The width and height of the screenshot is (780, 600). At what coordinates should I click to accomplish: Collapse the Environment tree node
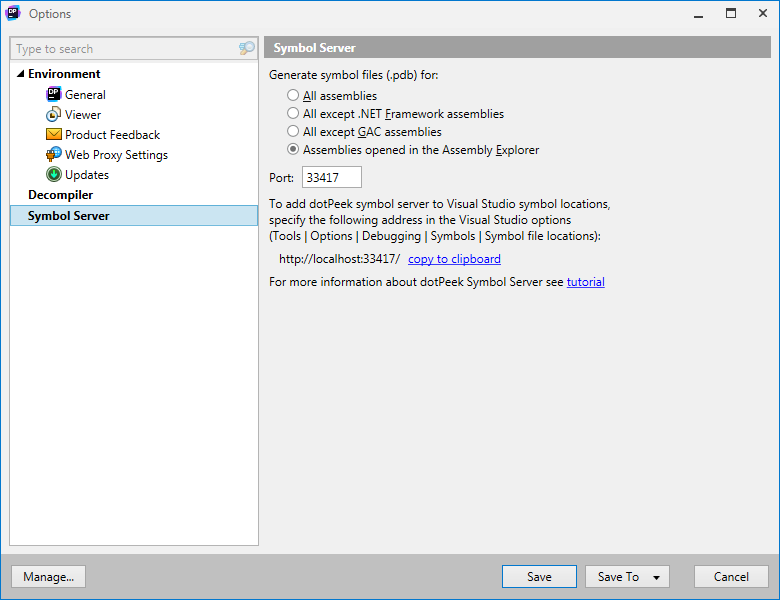coord(20,74)
